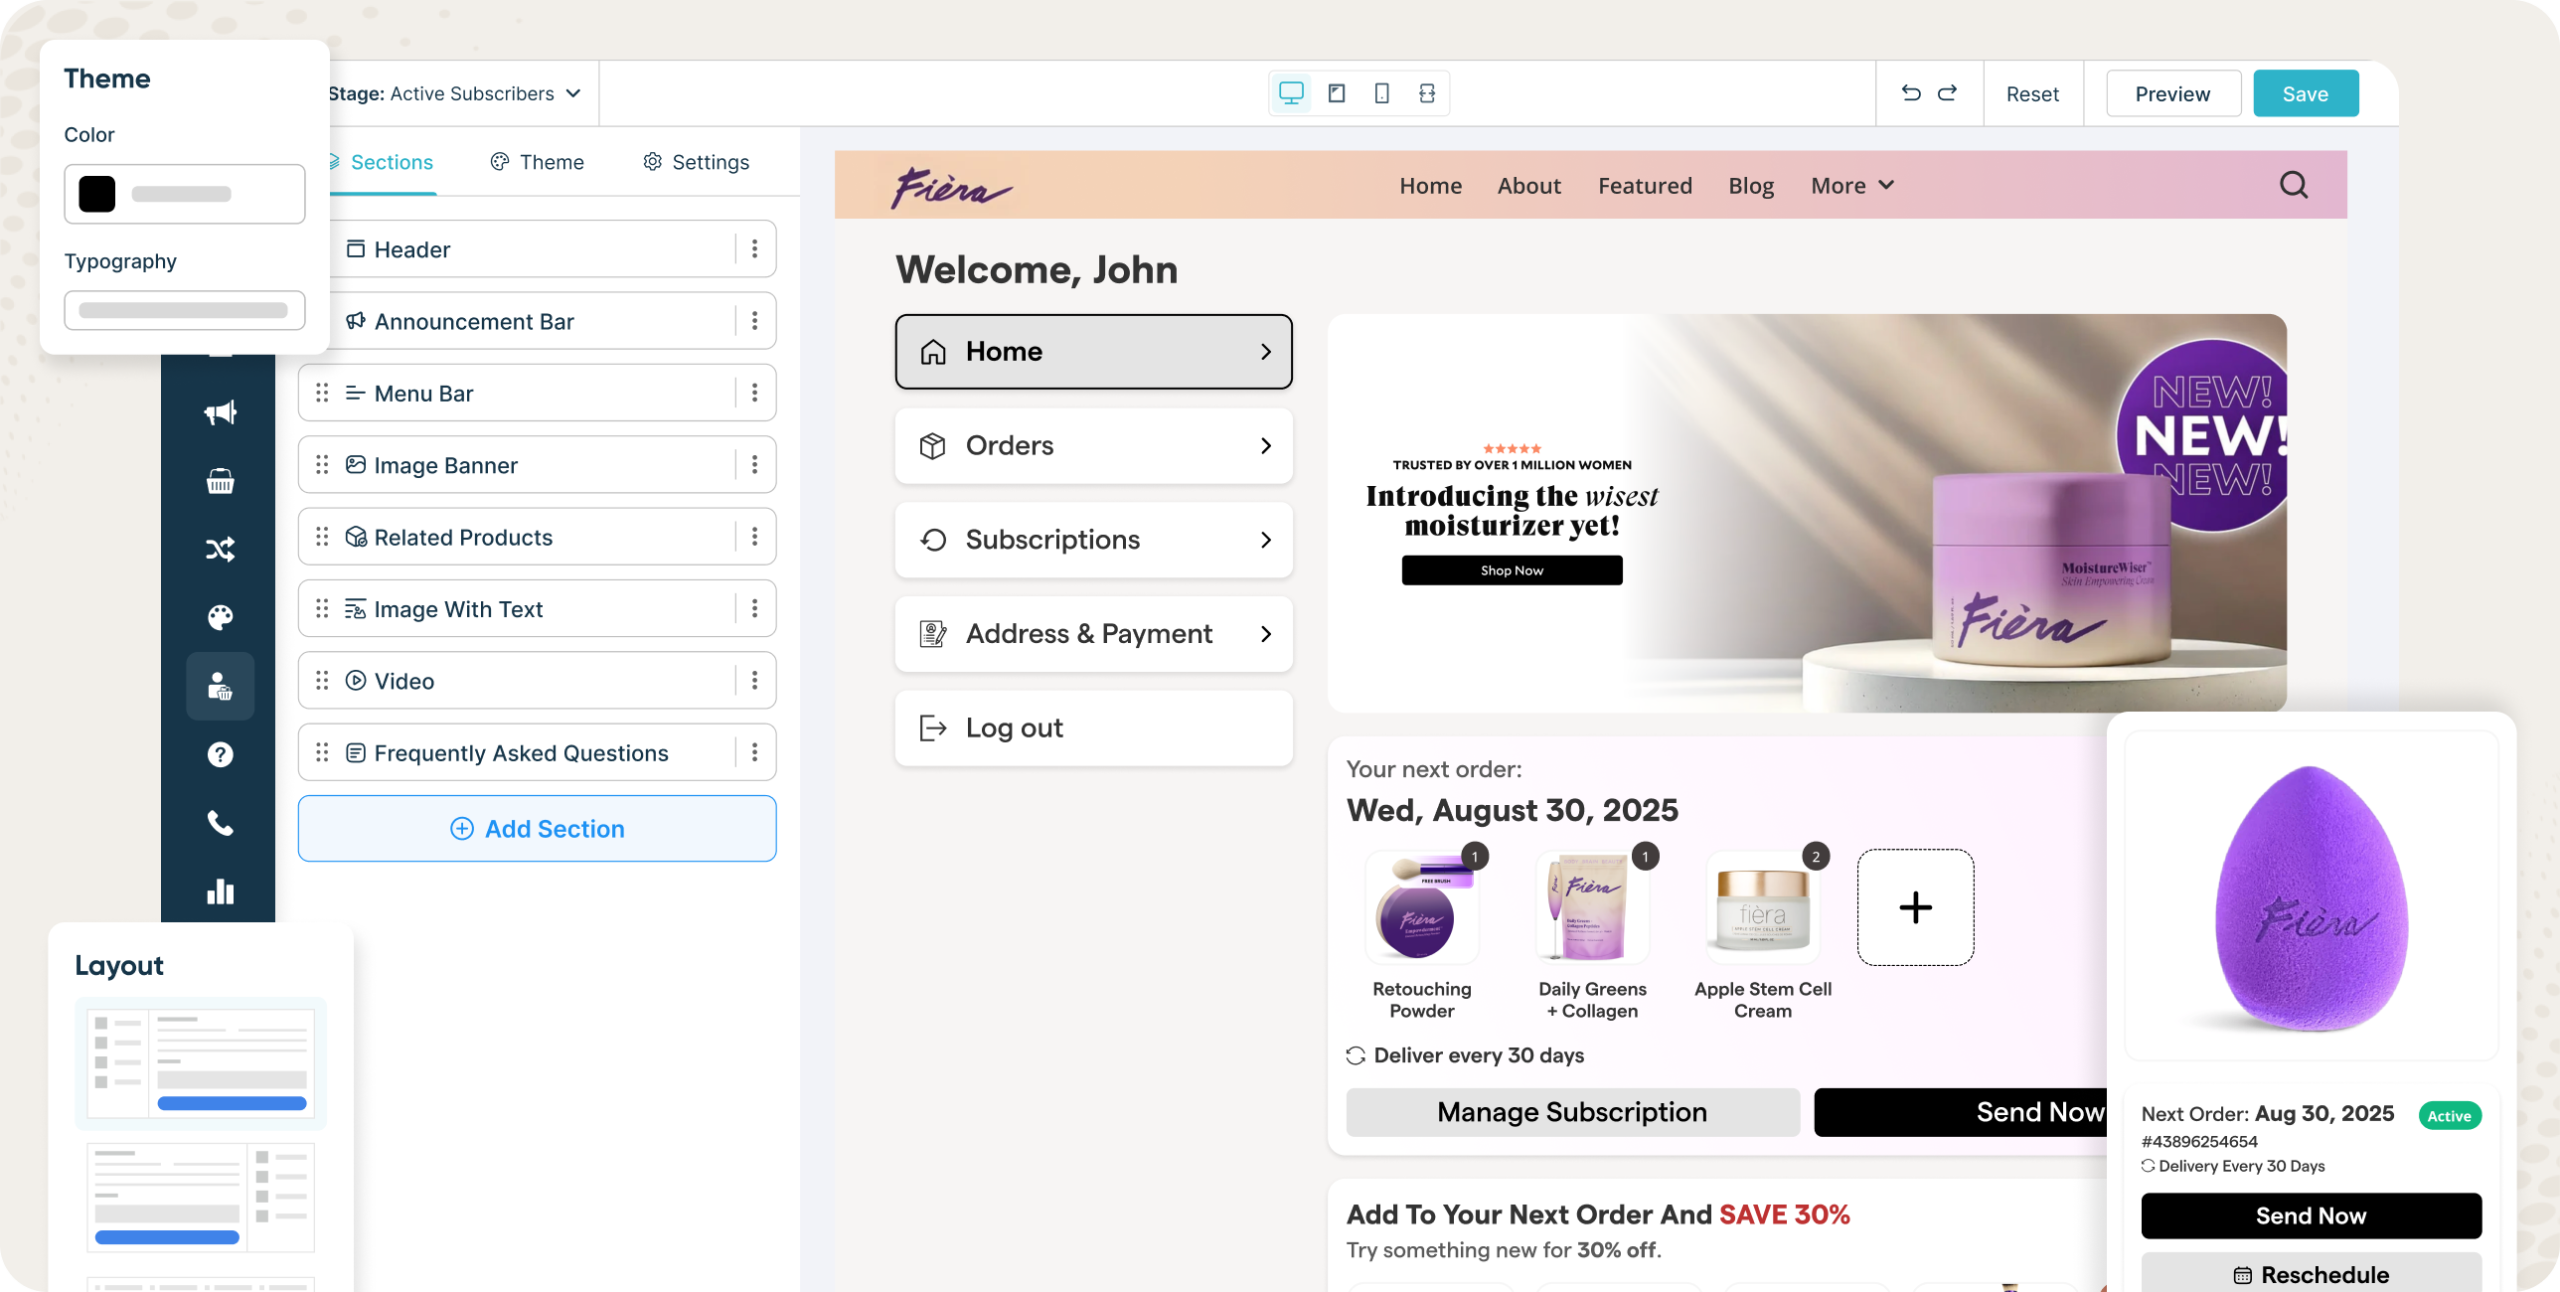The width and height of the screenshot is (2560, 1292).
Task: Open options menu for Image Banner section
Action: (755, 465)
